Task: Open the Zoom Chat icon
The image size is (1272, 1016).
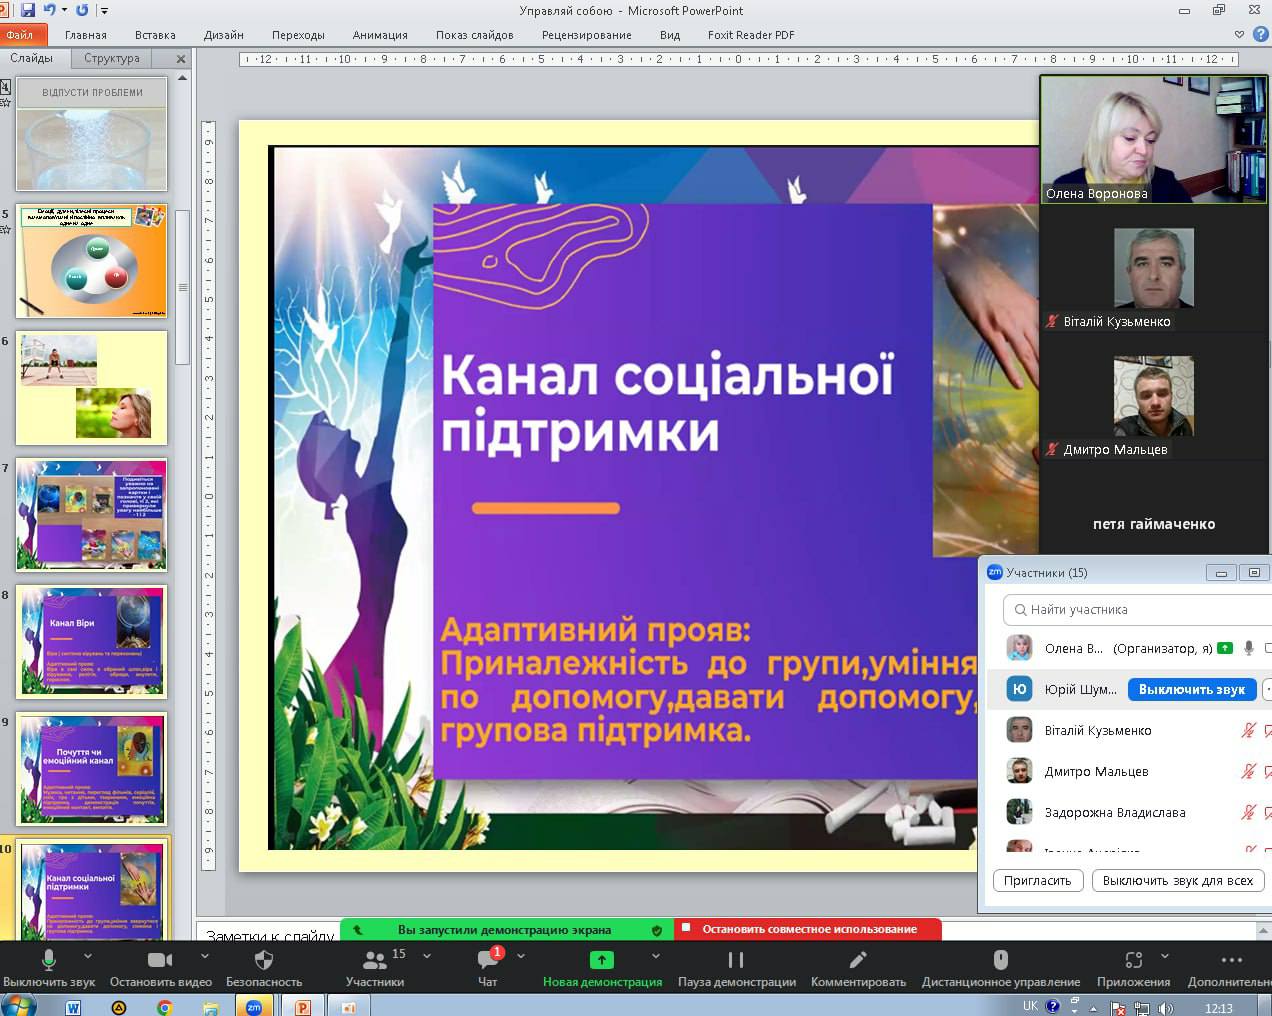Action: click(x=487, y=961)
